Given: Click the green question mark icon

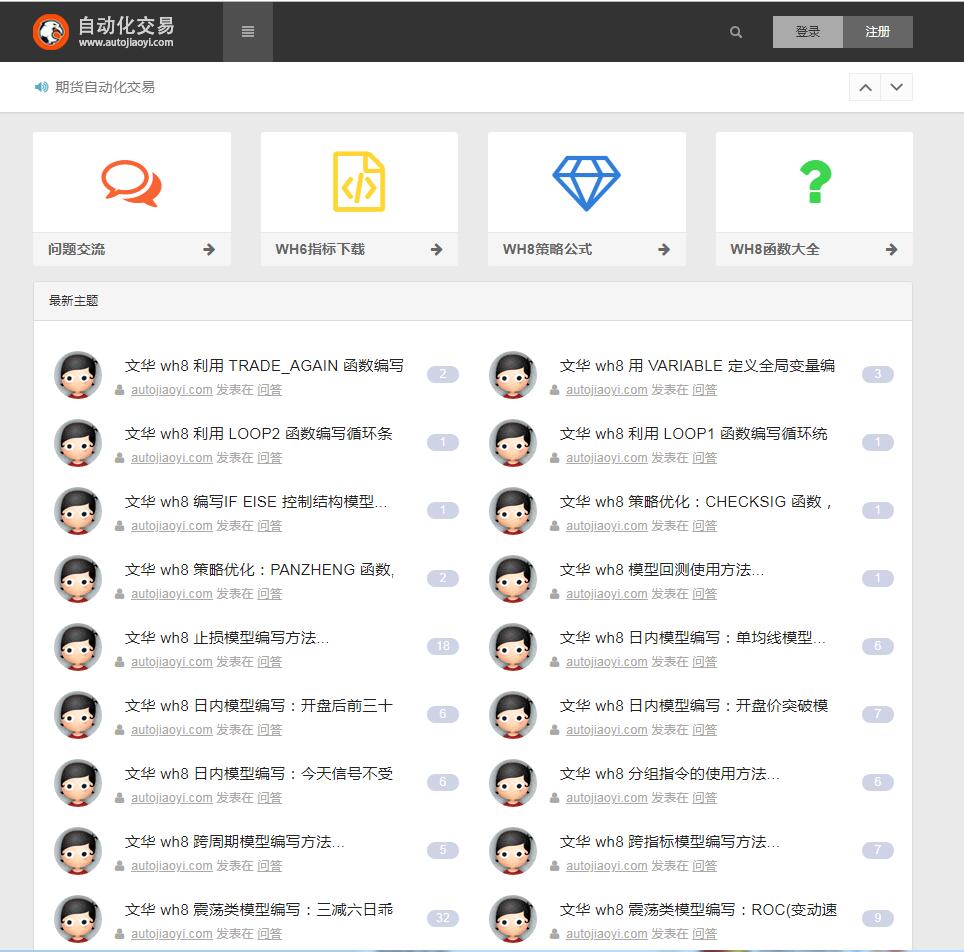Looking at the screenshot, I should pyautogui.click(x=815, y=182).
